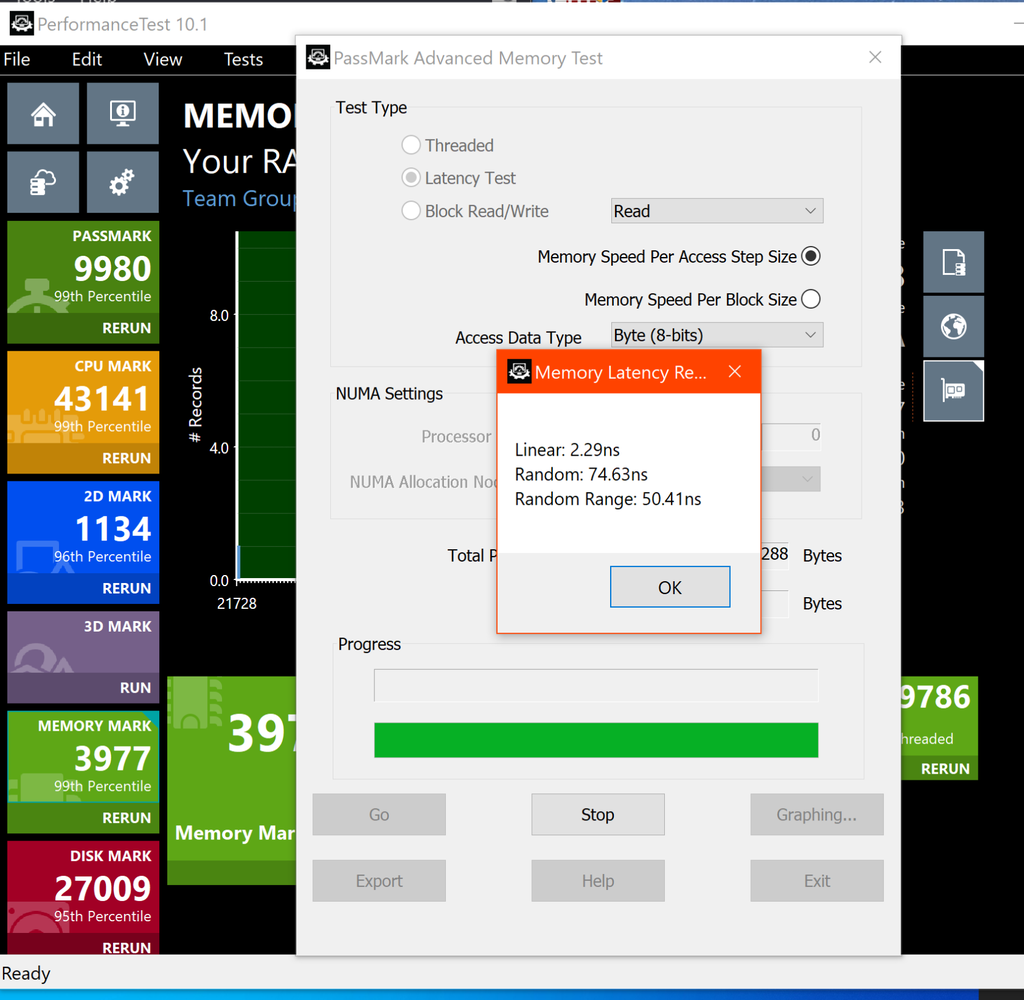Rerun the Threaded memory test tile

coord(945,769)
